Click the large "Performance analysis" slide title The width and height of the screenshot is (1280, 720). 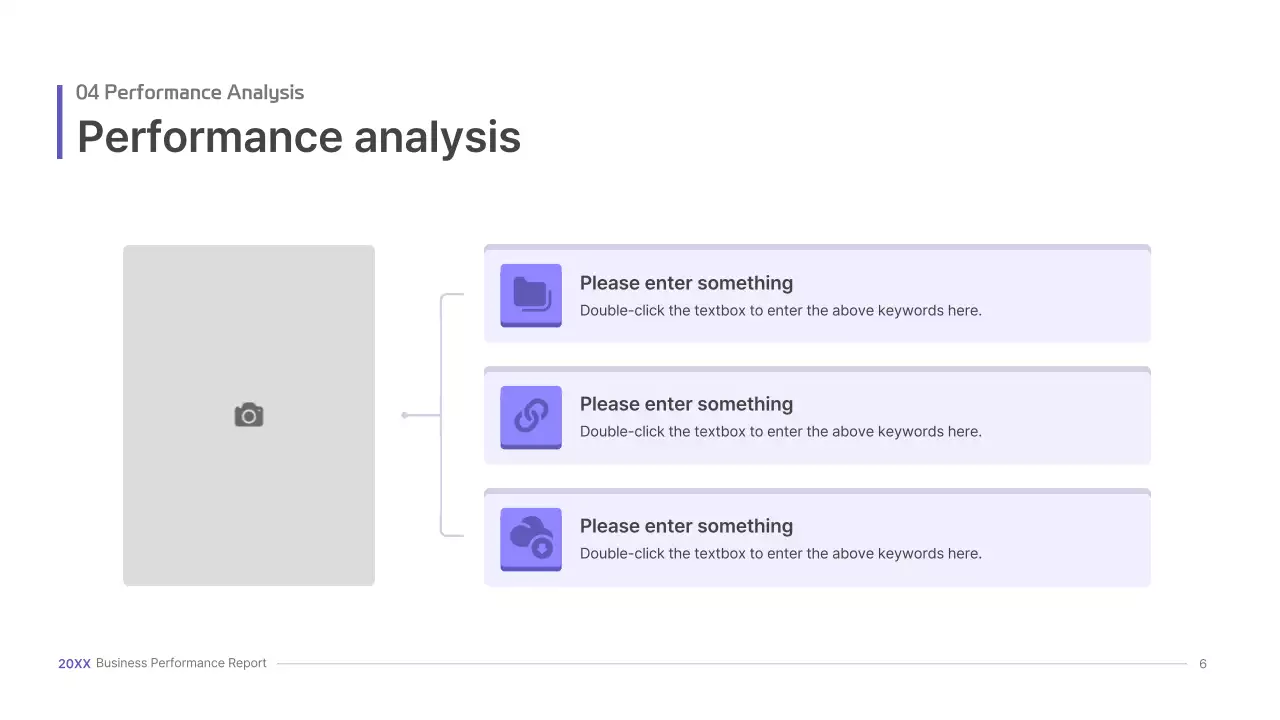pos(299,137)
